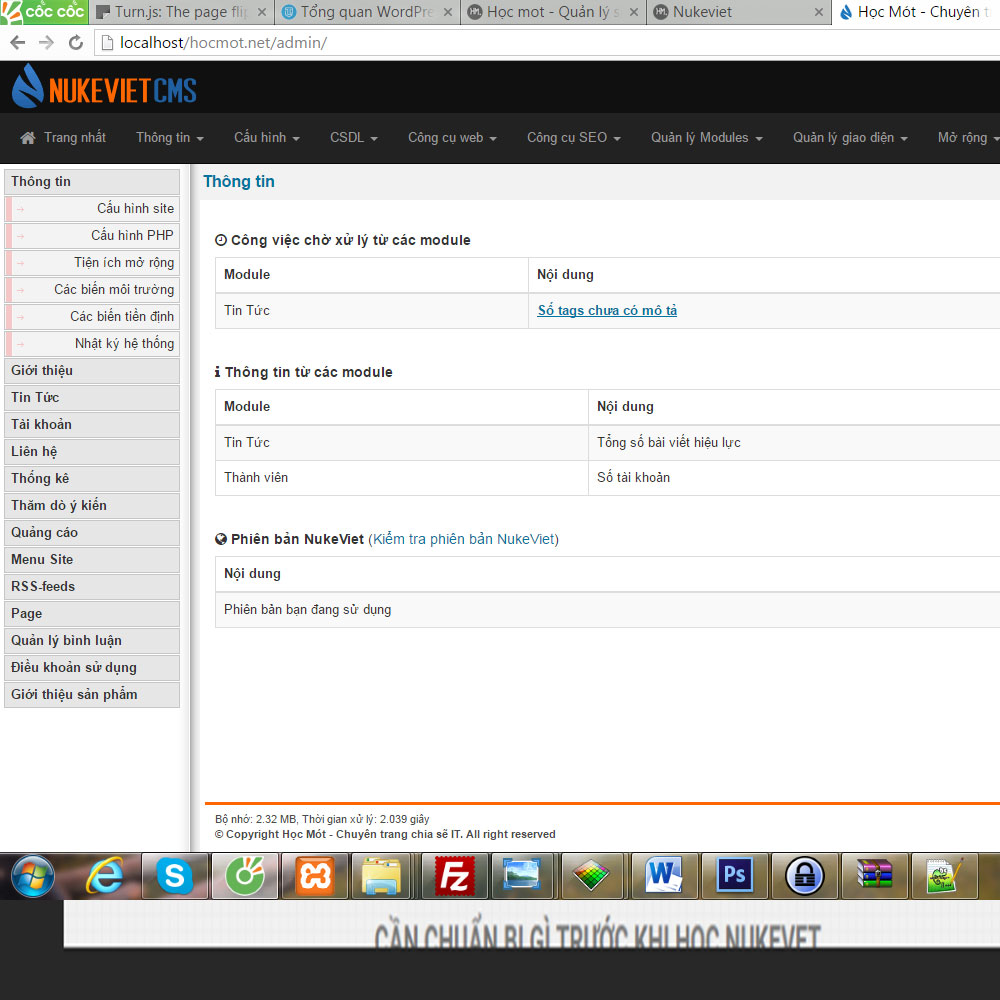
Task: Open Thống kê module in sidebar
Action: [x=92, y=478]
